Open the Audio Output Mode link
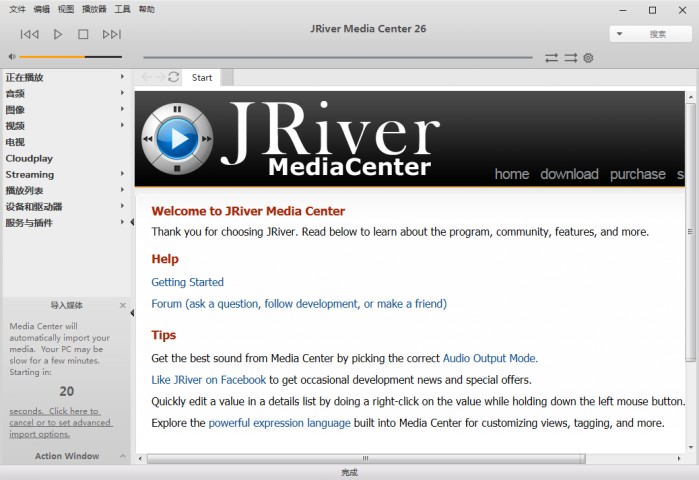Image resolution: width=699 pixels, height=480 pixels. coord(490,358)
